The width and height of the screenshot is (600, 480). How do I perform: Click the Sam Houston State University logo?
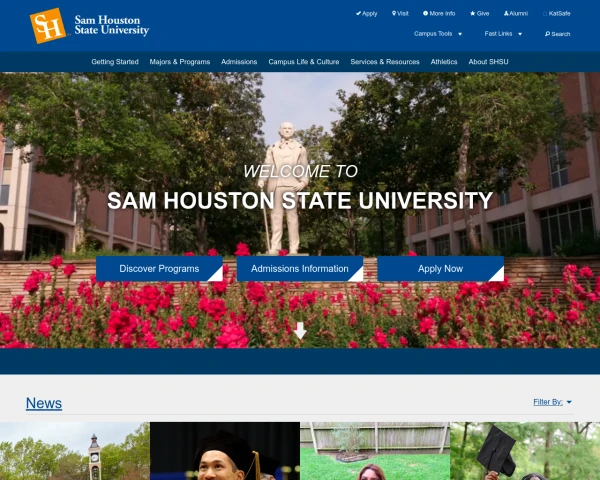click(x=90, y=26)
